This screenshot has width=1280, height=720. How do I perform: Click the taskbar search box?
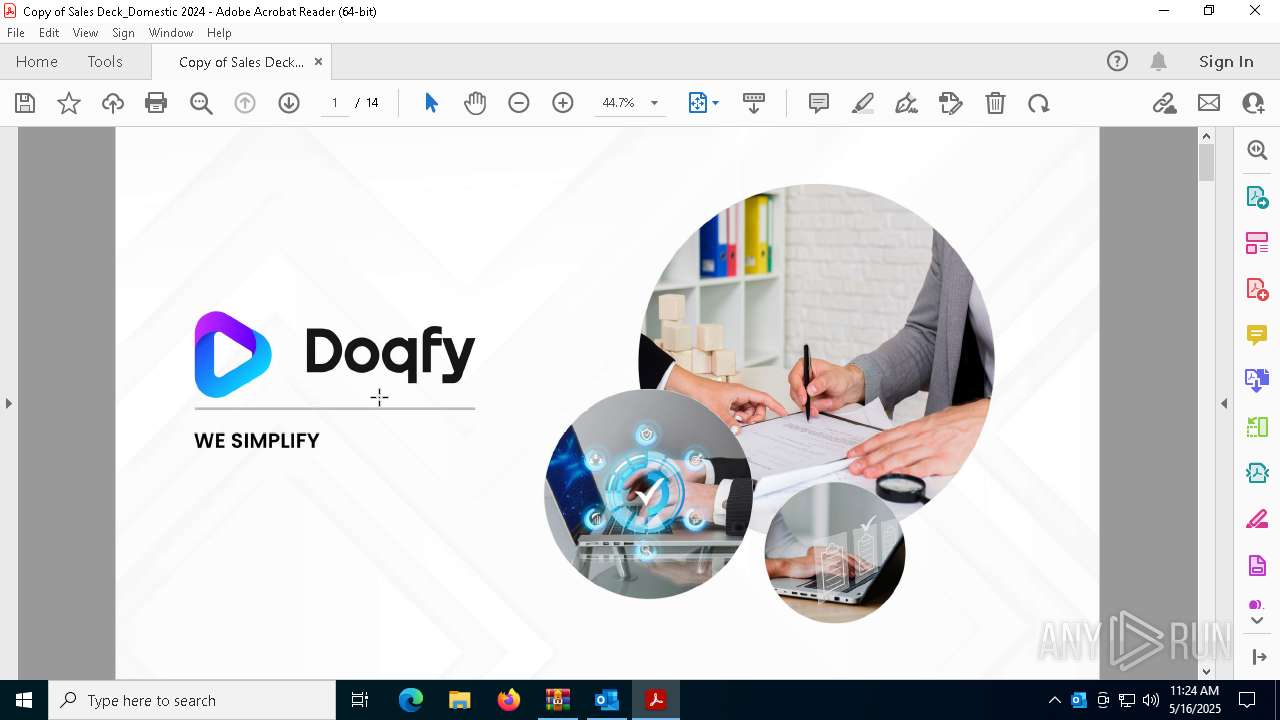point(192,700)
